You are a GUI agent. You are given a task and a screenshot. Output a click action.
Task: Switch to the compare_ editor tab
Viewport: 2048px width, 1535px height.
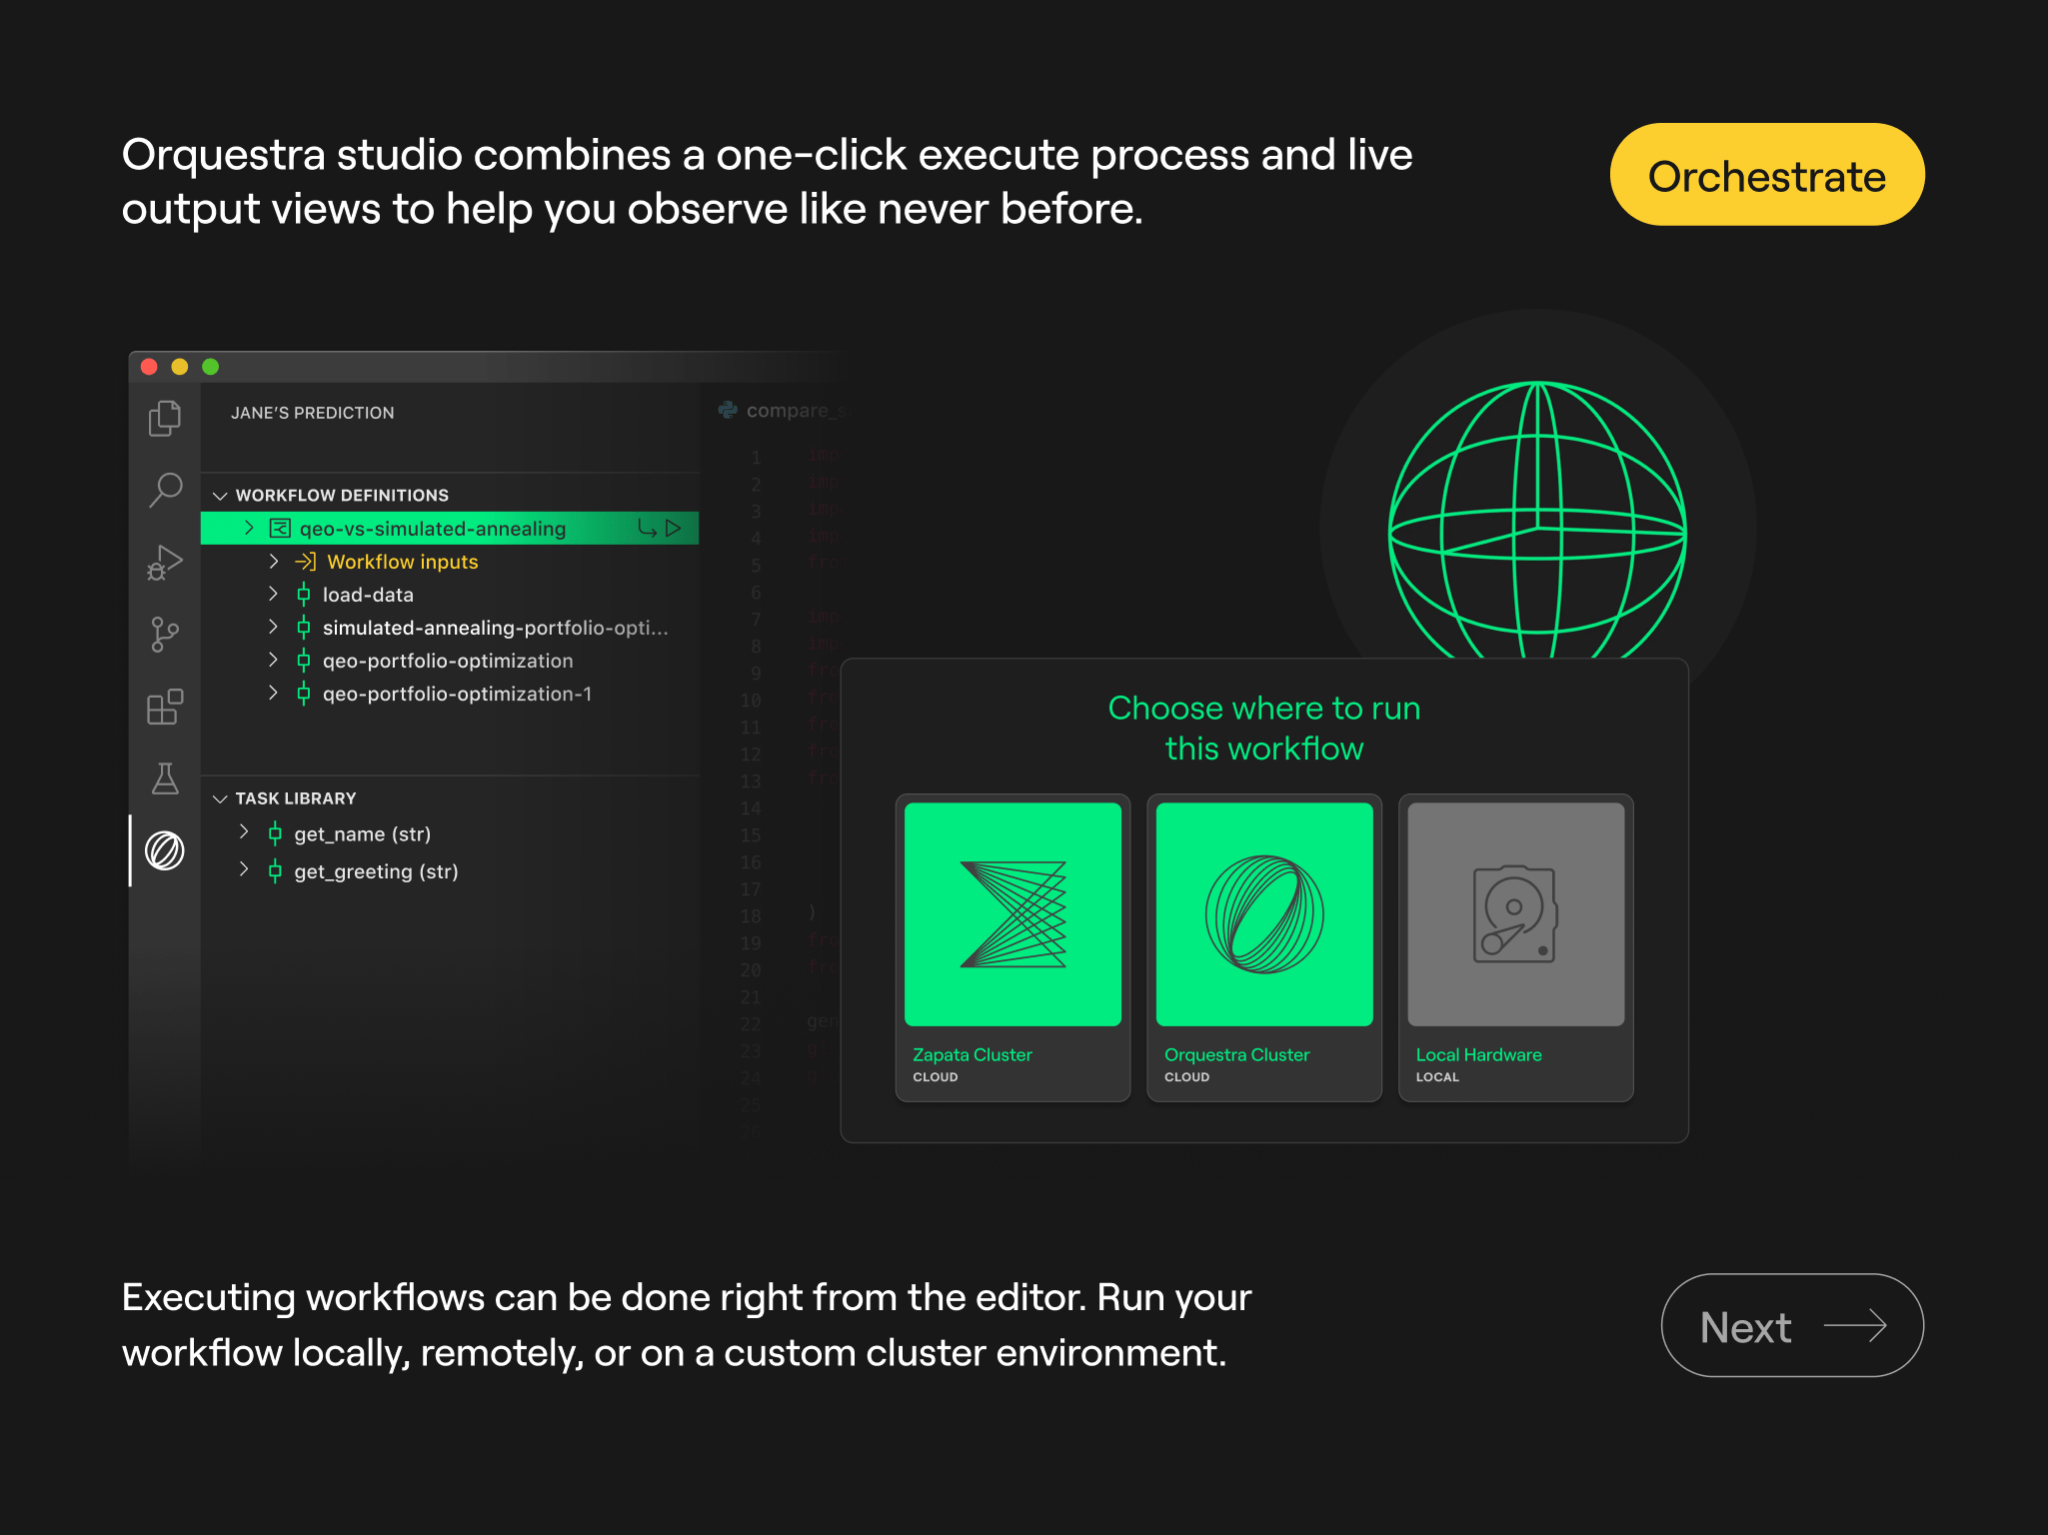pyautogui.click(x=782, y=410)
